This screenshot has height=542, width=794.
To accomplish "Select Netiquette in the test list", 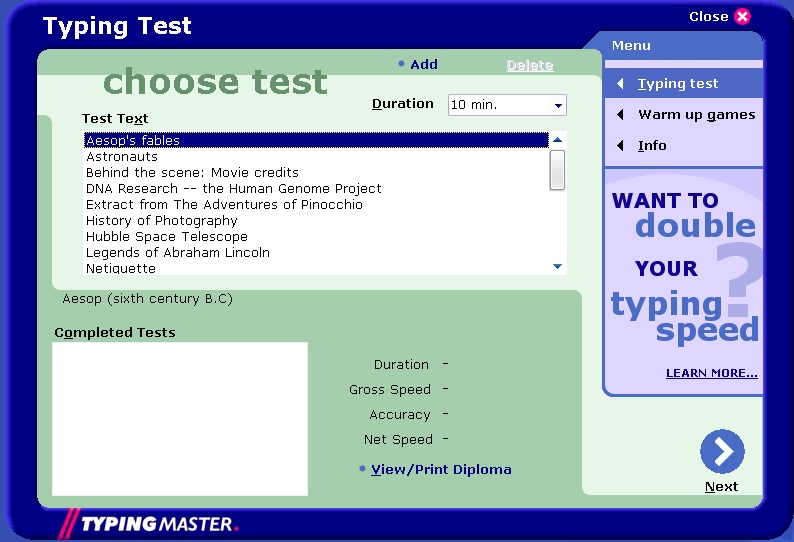I will (x=316, y=268).
